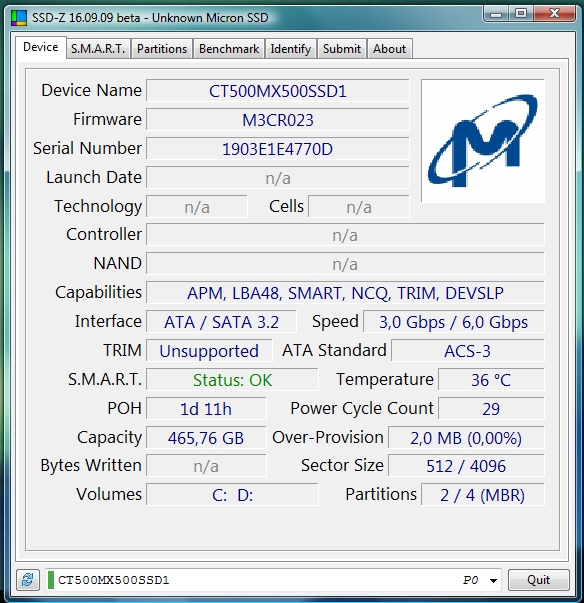Click the Capabilities value APM, LBA48, SMART
This screenshot has width=584, height=603.
point(345,293)
